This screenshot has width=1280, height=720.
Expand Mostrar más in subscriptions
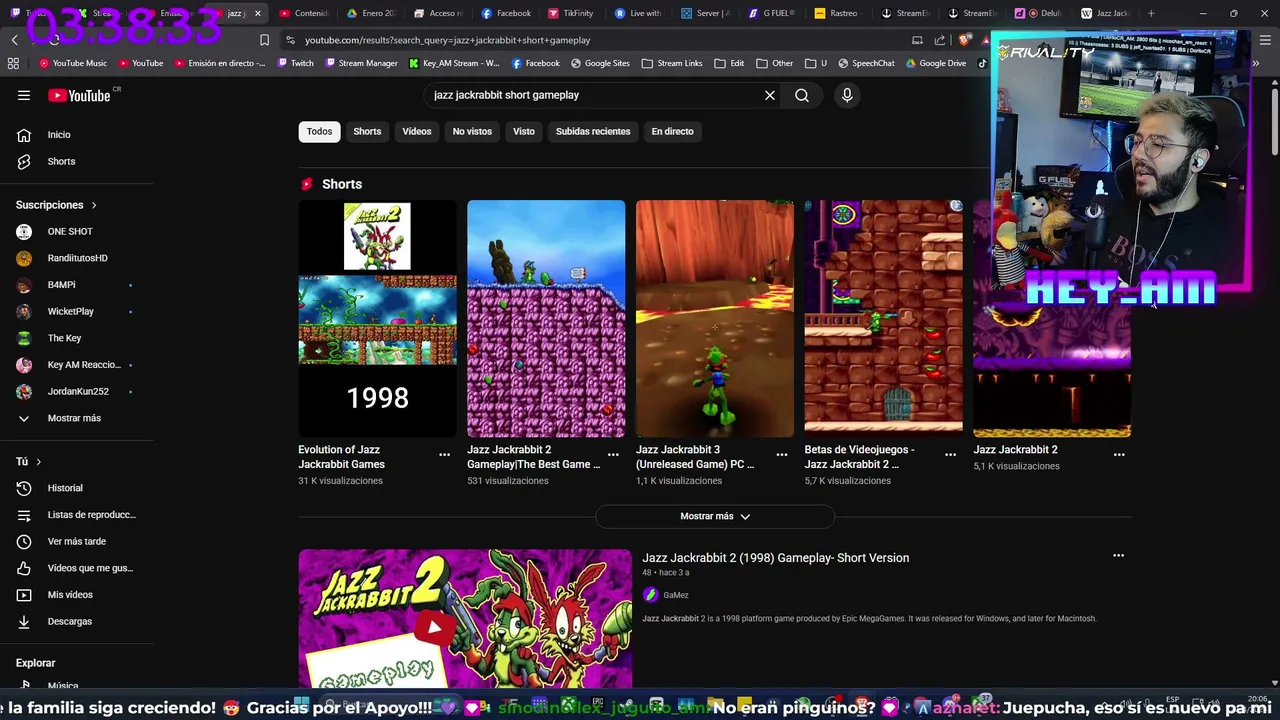click(x=76, y=418)
